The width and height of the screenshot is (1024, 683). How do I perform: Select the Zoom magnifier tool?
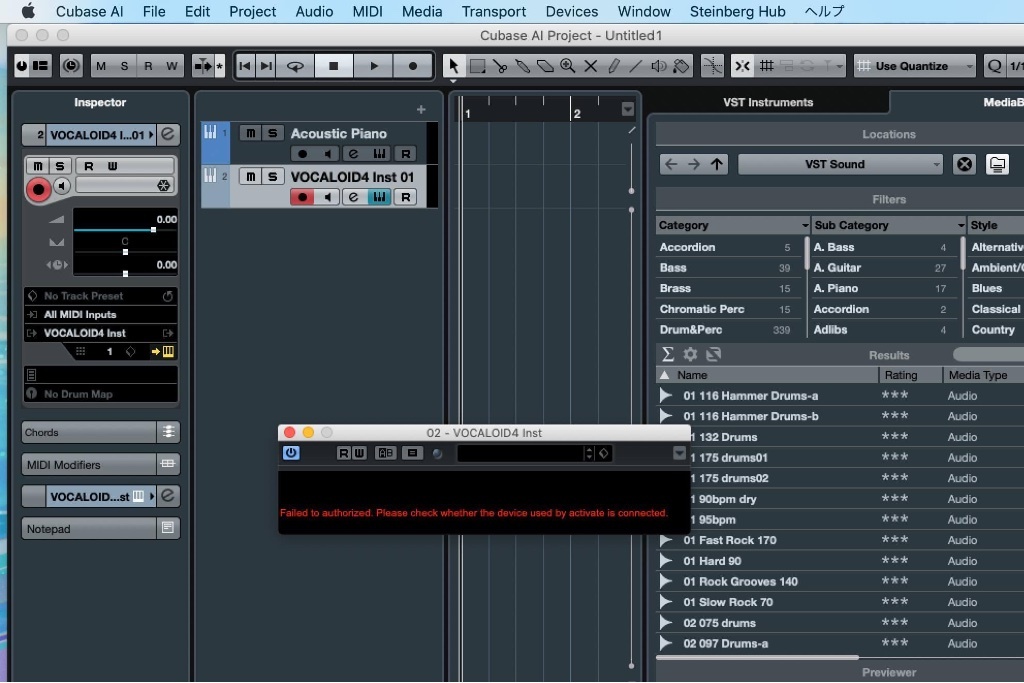click(x=568, y=66)
